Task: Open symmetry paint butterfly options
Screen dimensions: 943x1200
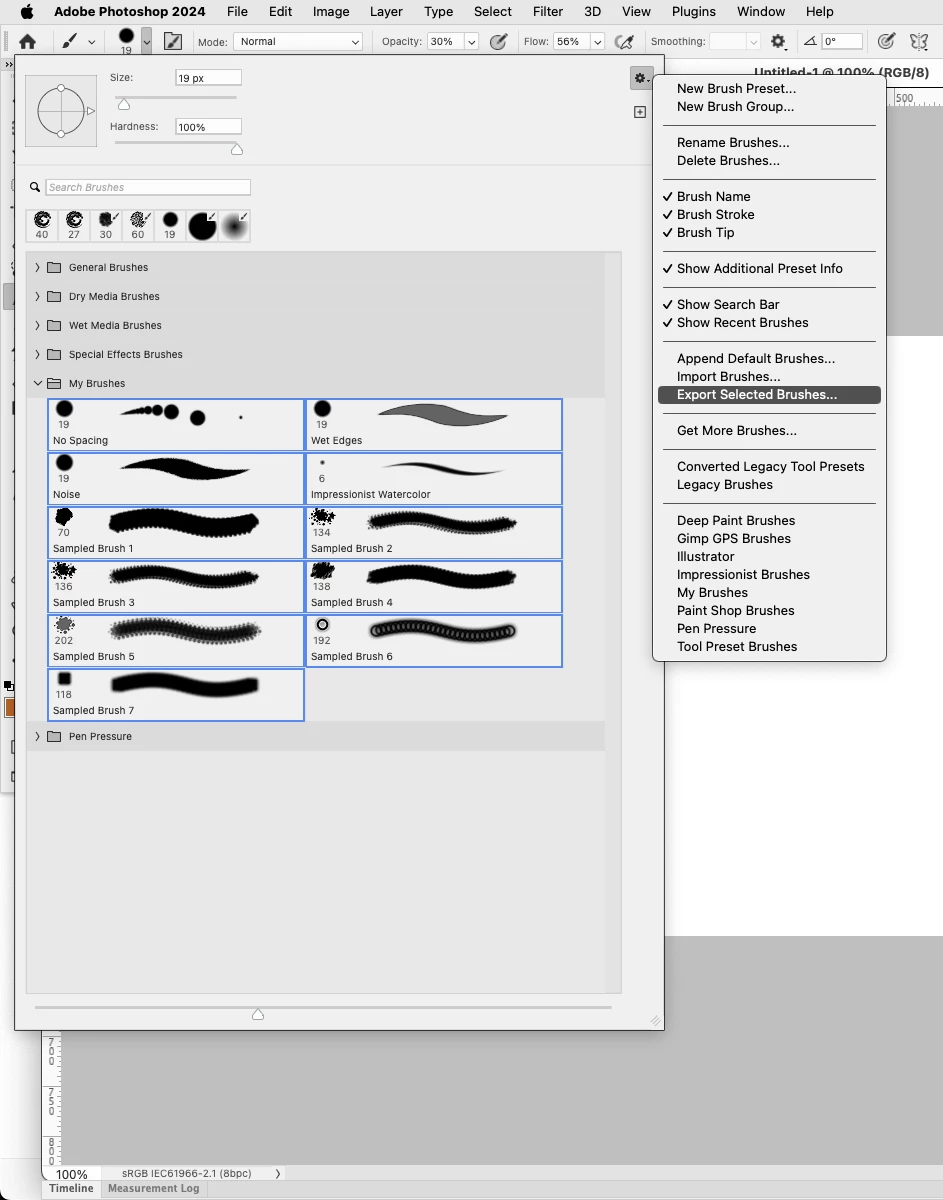Action: 920,42
